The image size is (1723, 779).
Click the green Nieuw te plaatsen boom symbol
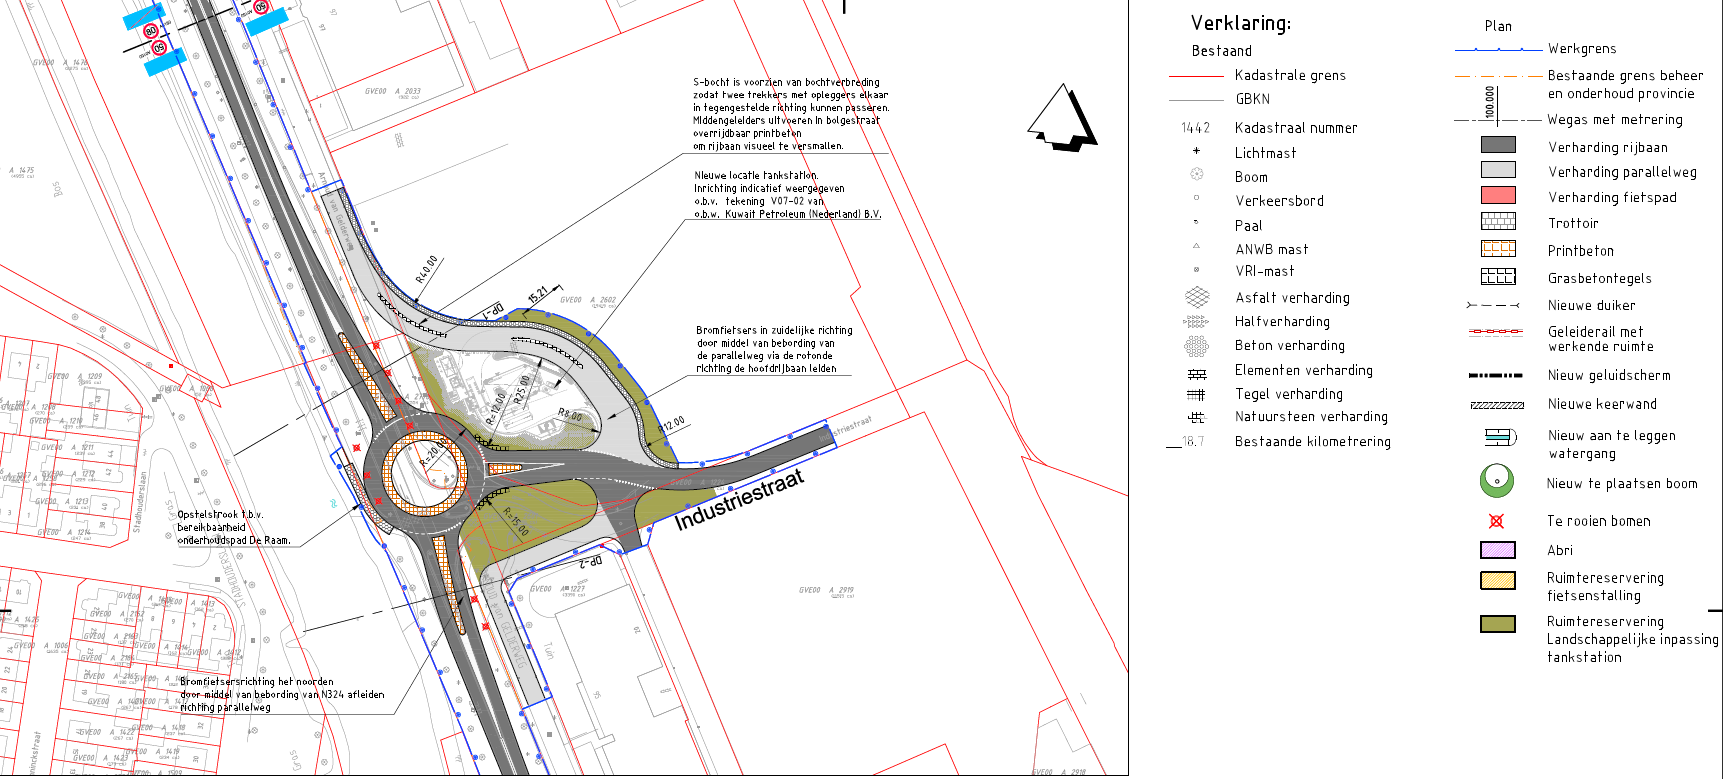pyautogui.click(x=1497, y=481)
